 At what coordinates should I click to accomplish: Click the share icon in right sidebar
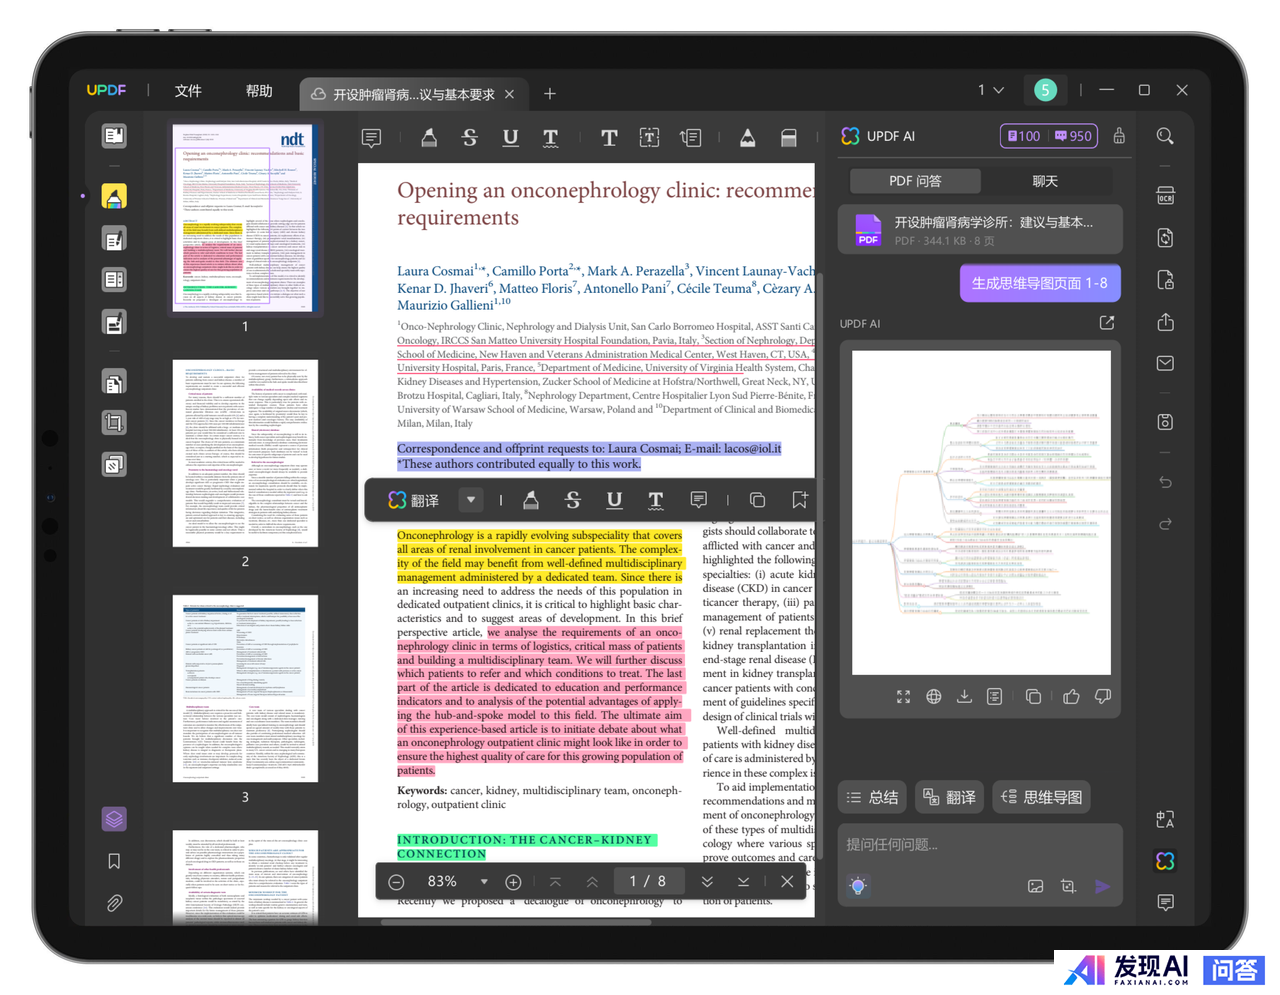pyautogui.click(x=1165, y=322)
